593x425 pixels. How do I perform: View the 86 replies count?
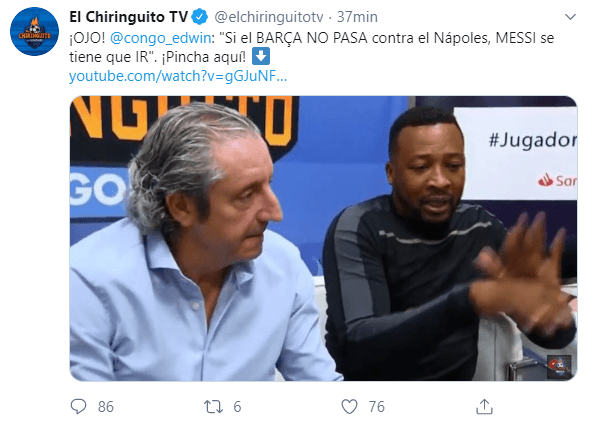[x=106, y=407]
